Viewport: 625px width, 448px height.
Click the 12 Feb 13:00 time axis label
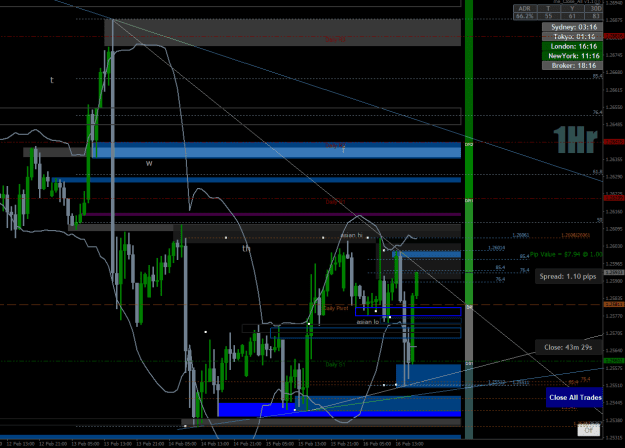click(x=20, y=444)
